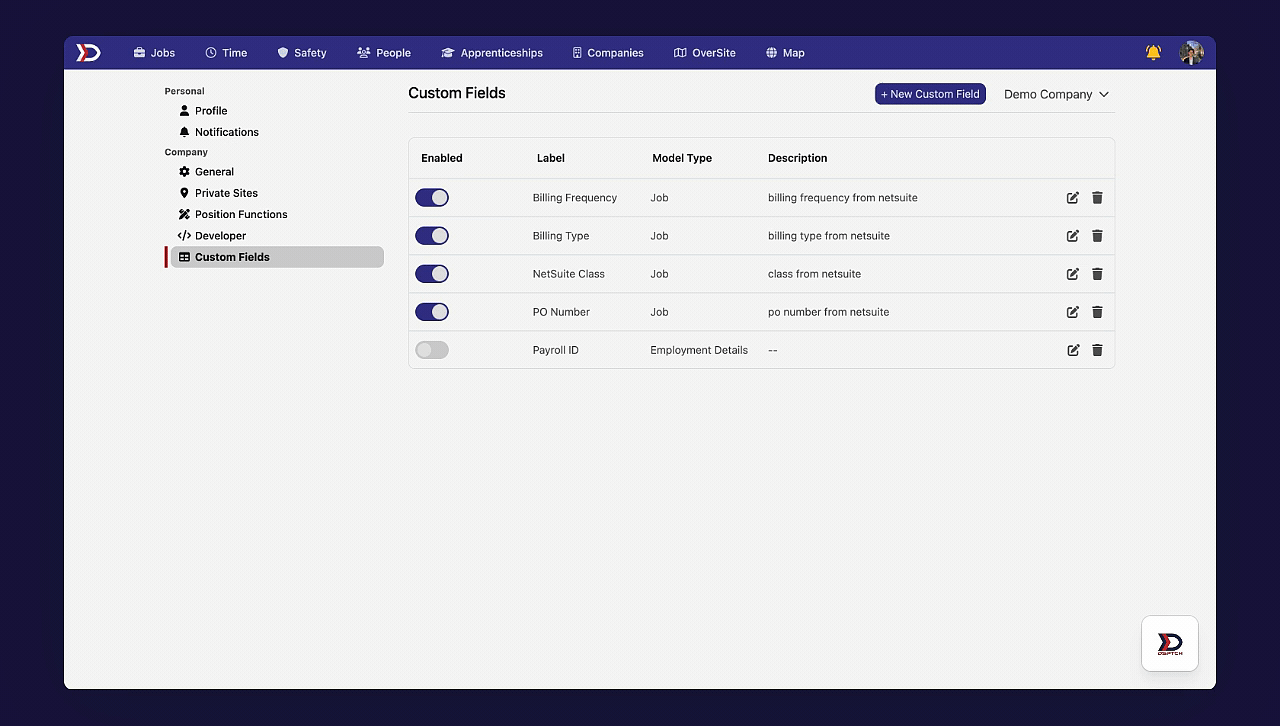Edit the Payroll ID custom field

[1073, 350]
